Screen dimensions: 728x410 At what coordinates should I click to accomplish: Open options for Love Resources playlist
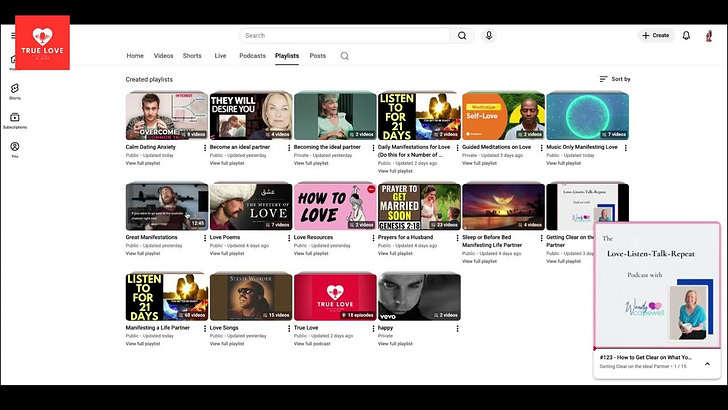click(373, 238)
